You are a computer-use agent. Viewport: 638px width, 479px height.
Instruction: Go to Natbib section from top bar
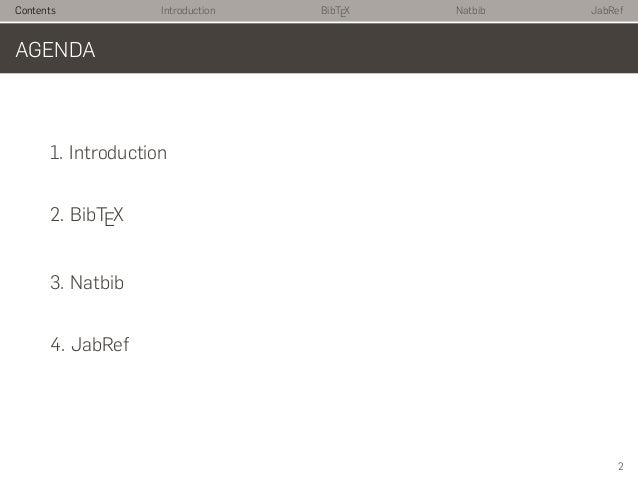470,10
